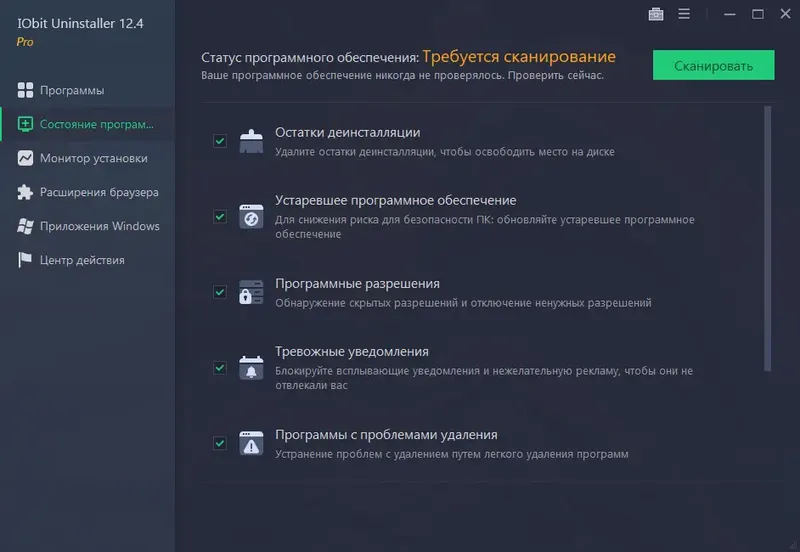Go to Монитор установки
800x552 pixels.
point(87,158)
